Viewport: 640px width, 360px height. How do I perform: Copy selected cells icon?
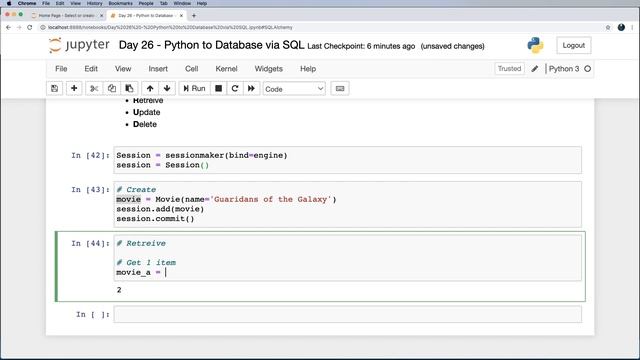(112, 89)
